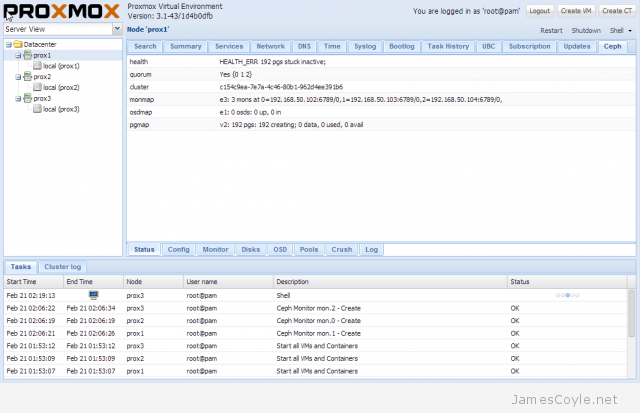Click the Logout button
The image size is (640, 413).
coord(539,11)
